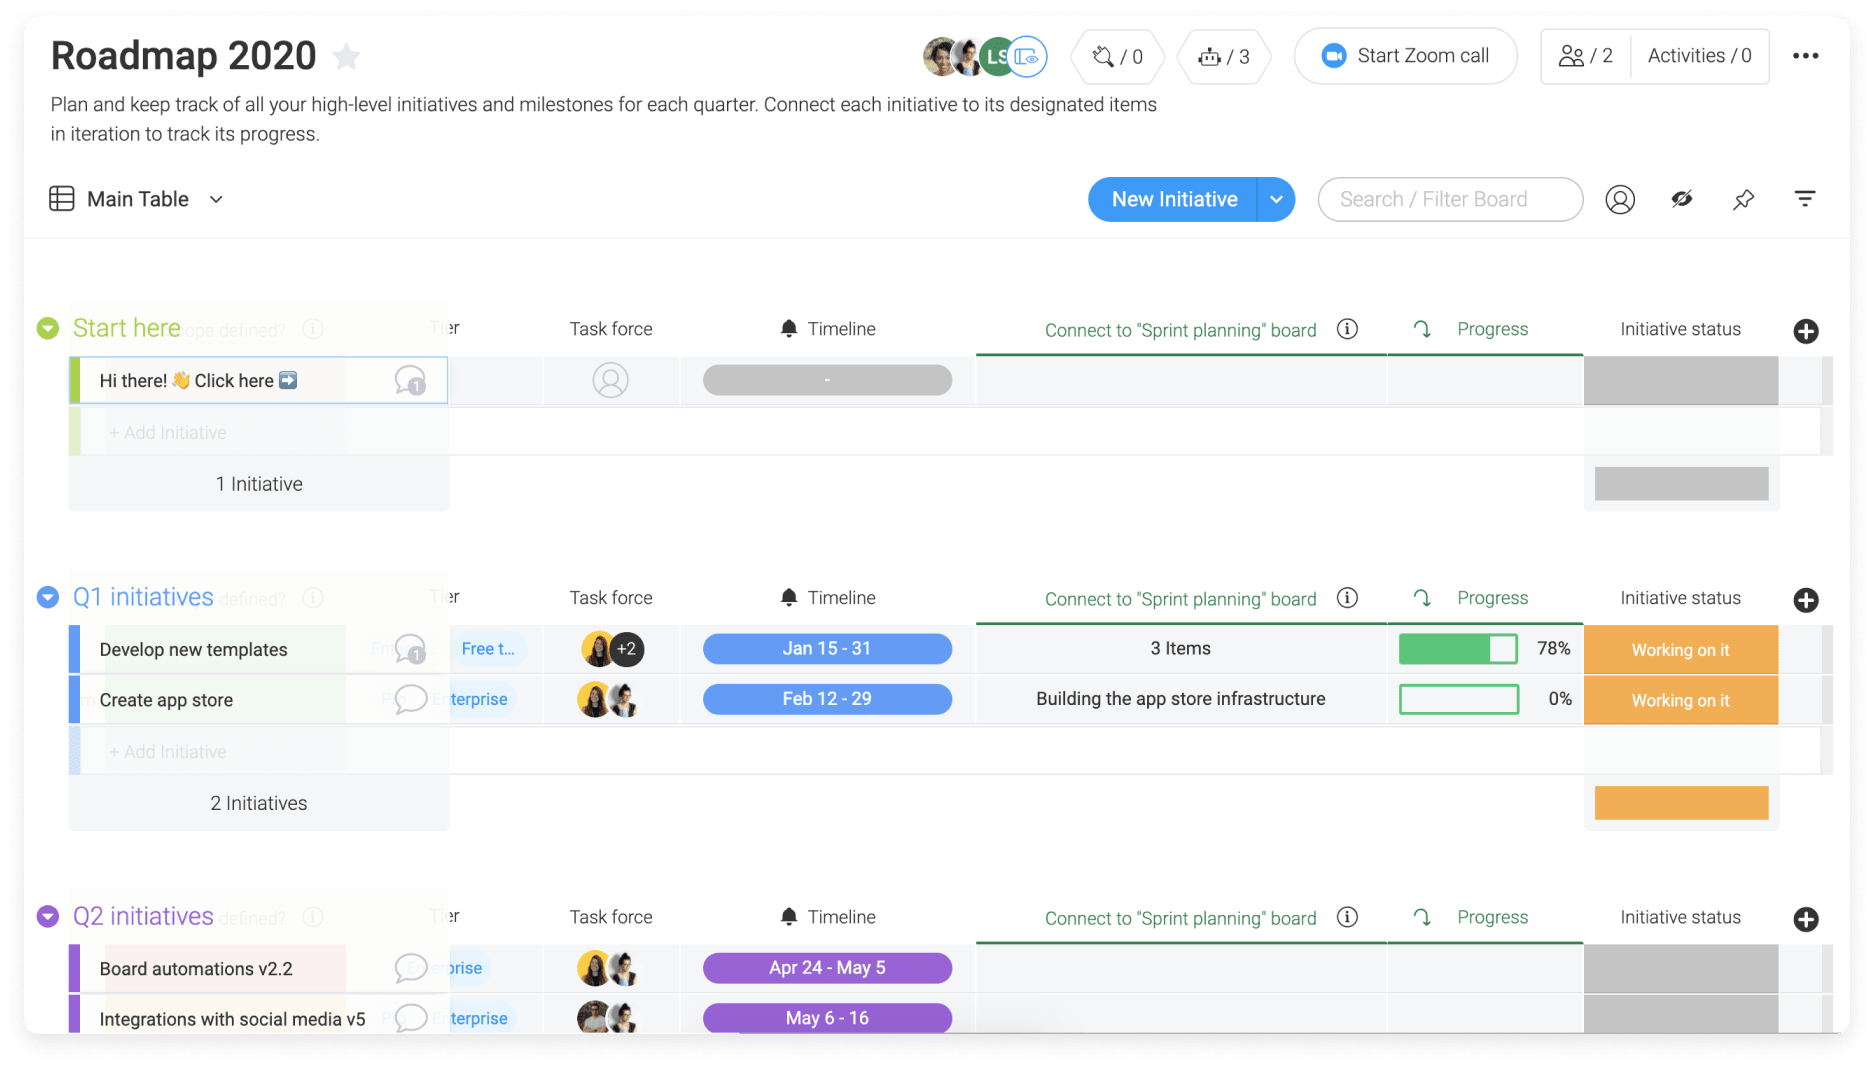Change status of Create app store
The image size is (1874, 1066).
click(1680, 700)
